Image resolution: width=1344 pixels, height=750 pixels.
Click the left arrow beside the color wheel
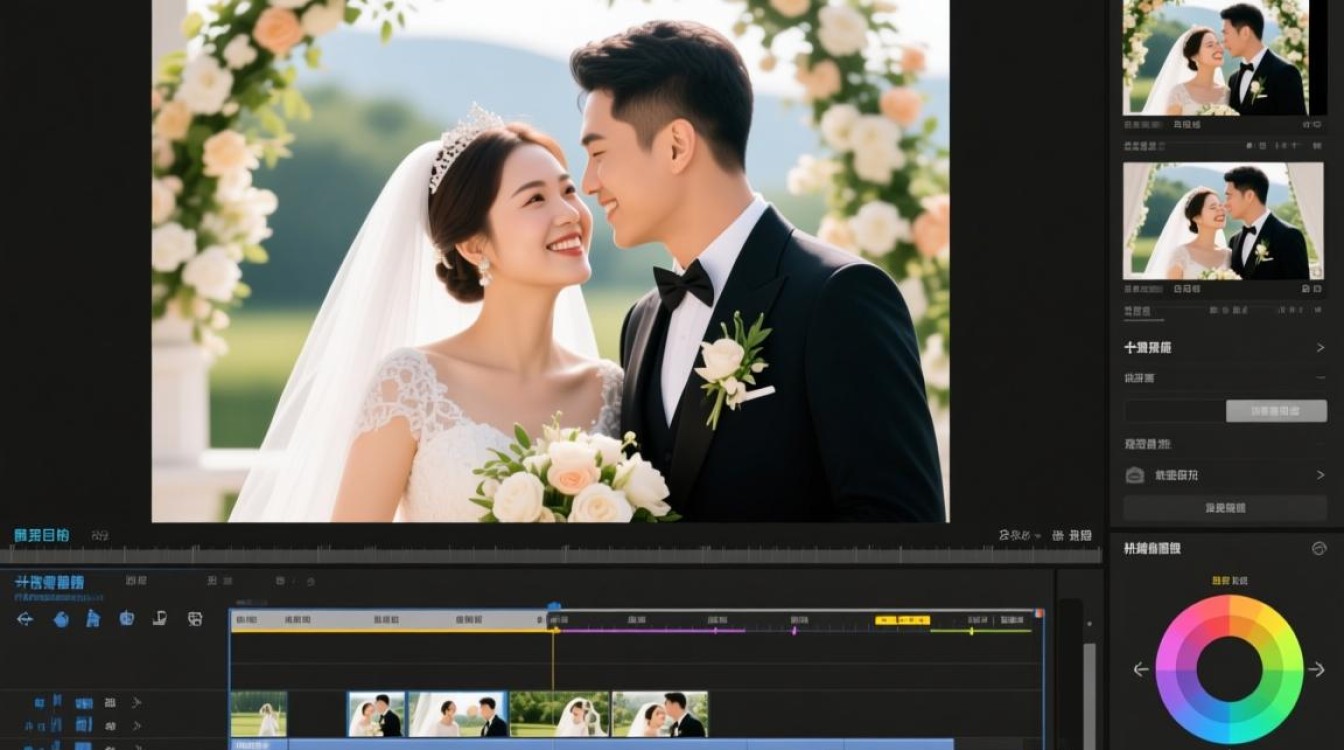1140,669
